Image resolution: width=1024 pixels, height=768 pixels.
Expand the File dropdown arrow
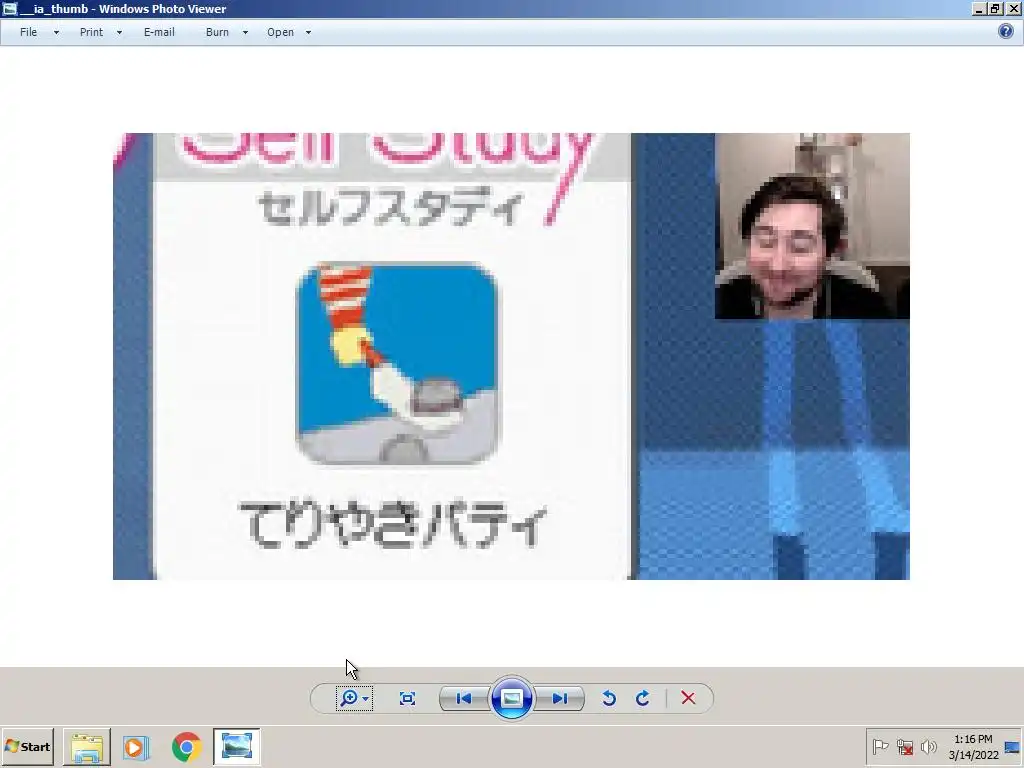56,32
